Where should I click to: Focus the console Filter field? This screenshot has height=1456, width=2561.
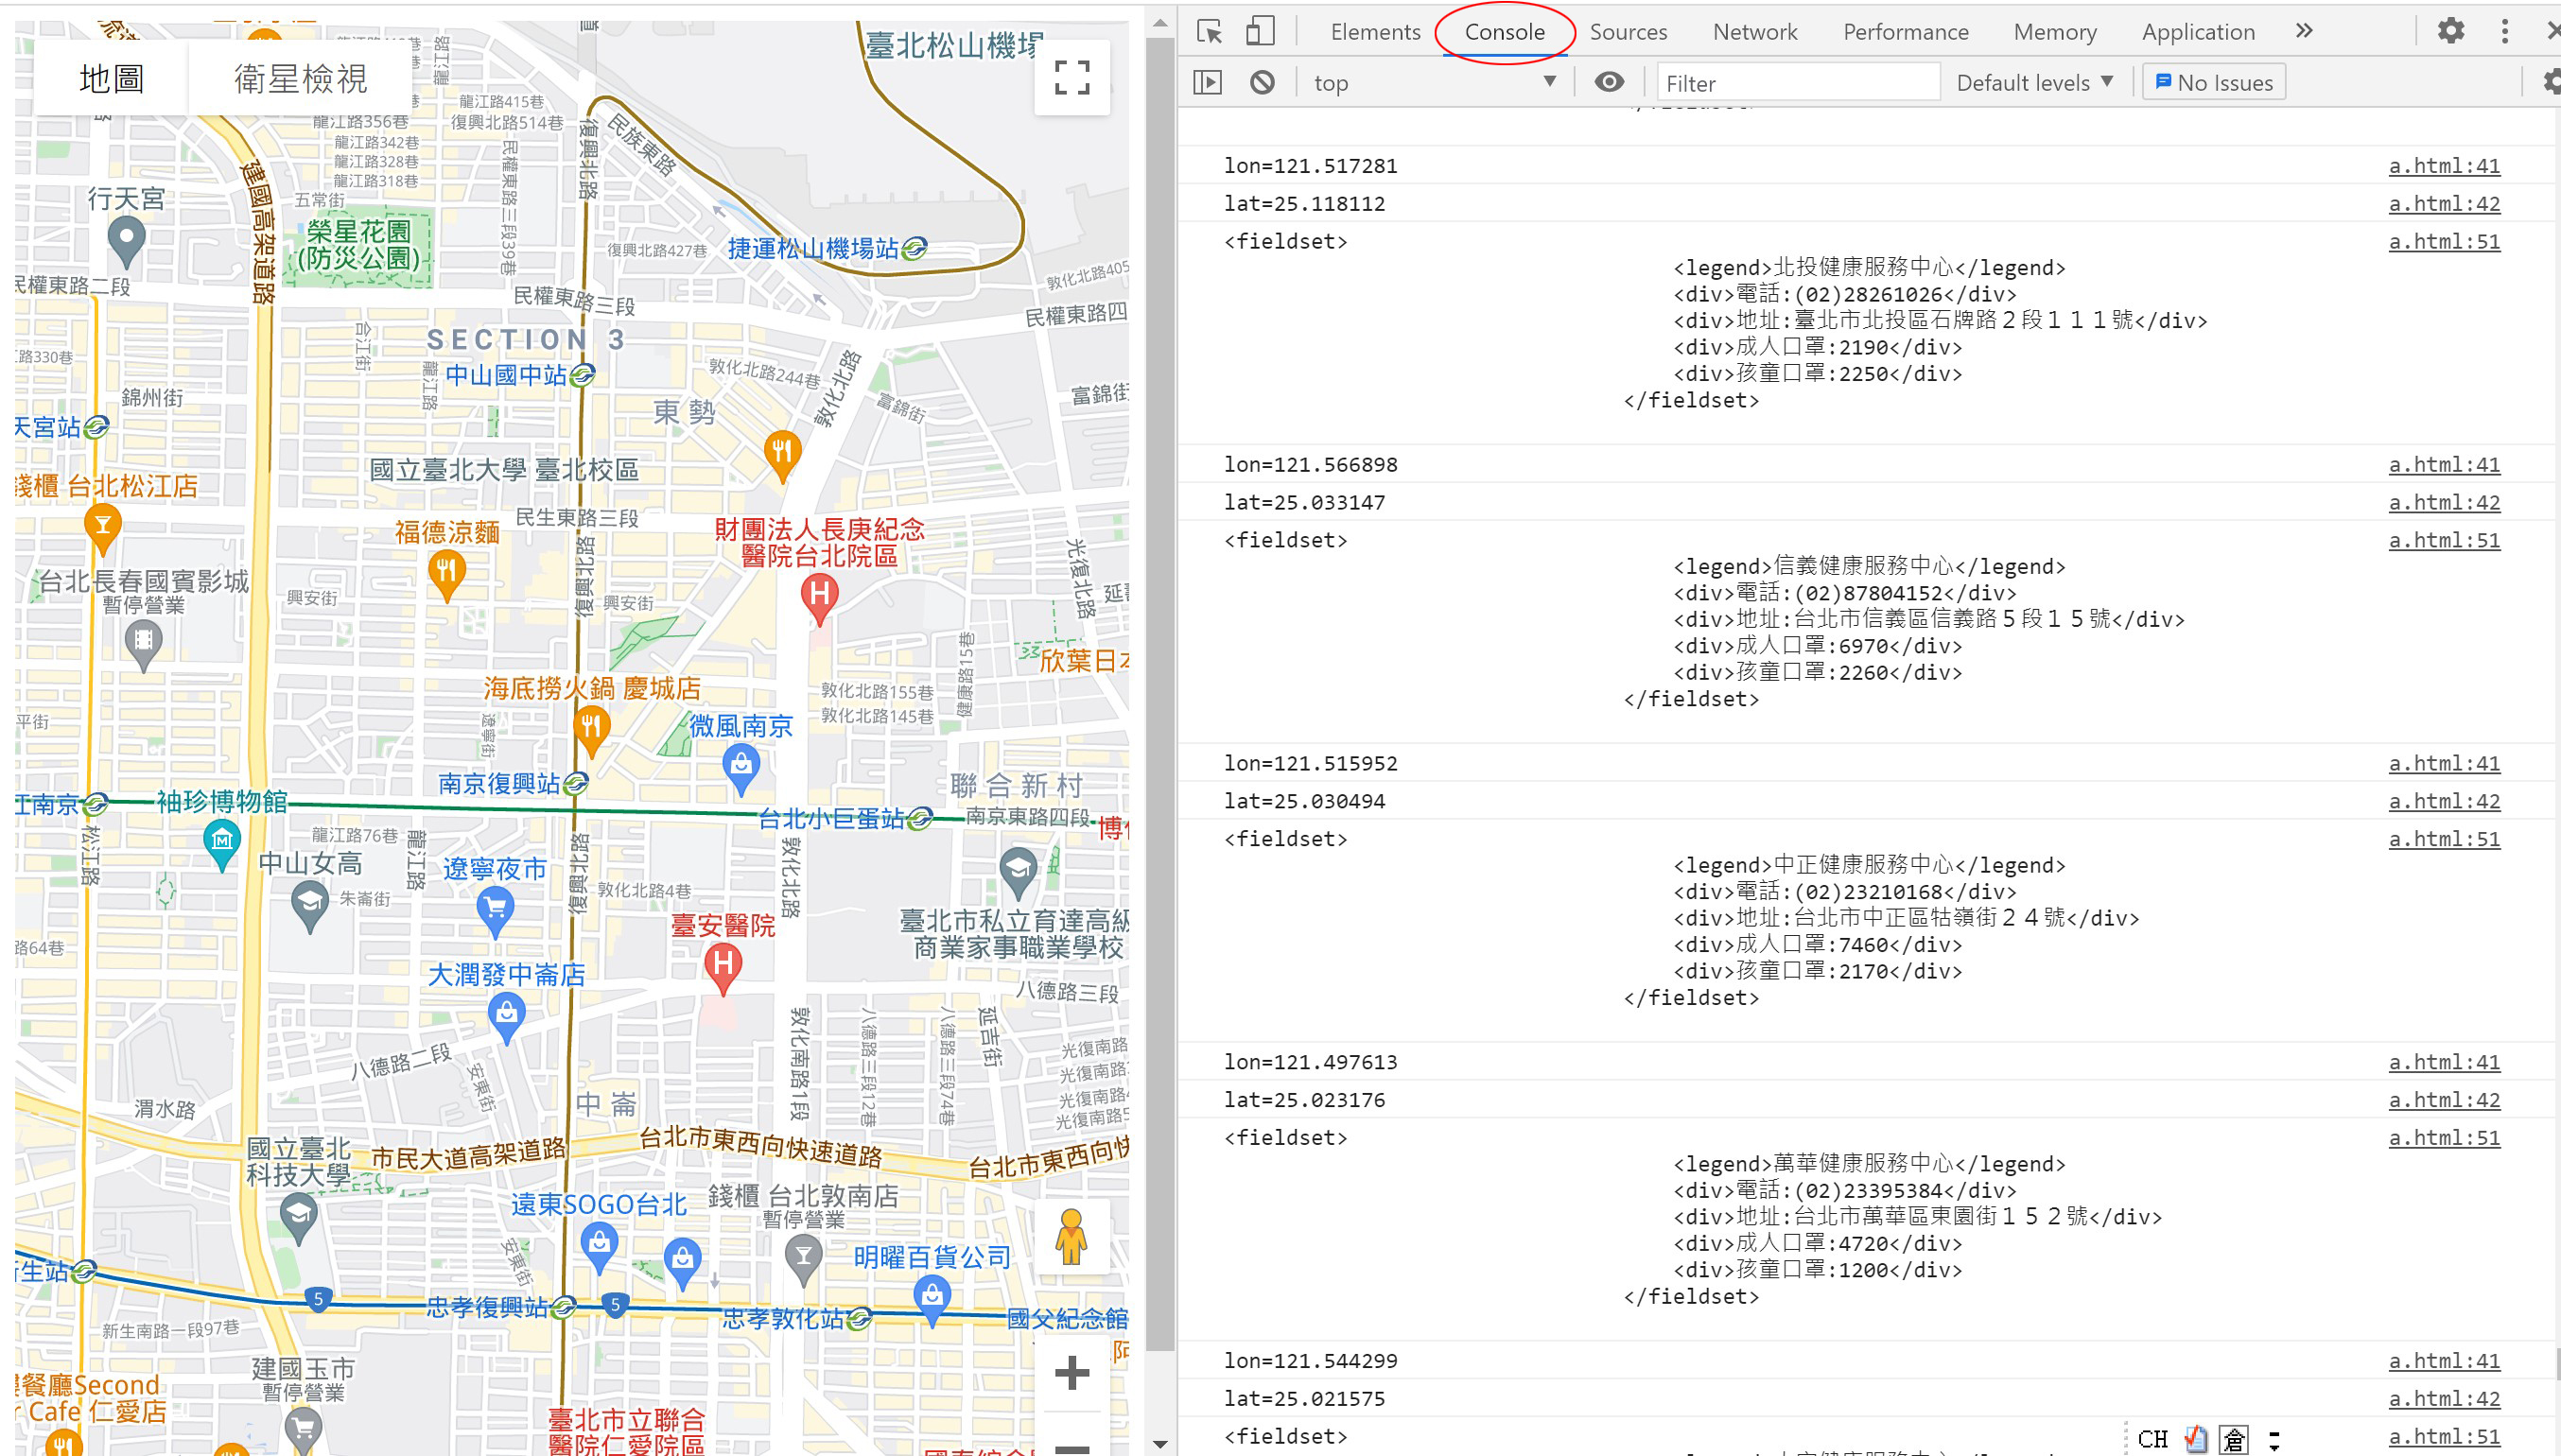[1797, 83]
